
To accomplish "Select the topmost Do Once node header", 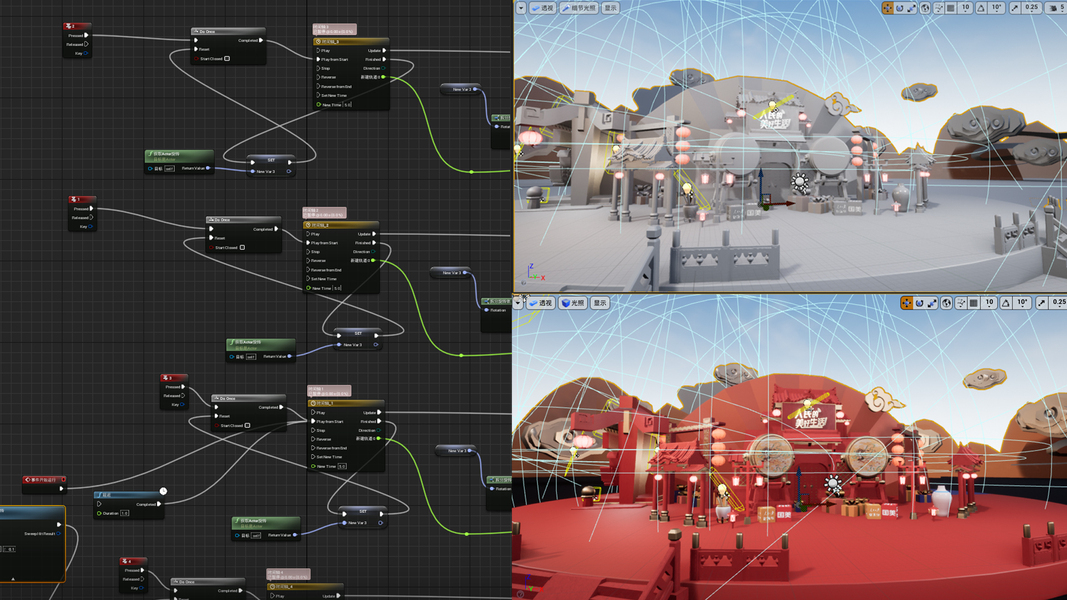I will tap(227, 31).
